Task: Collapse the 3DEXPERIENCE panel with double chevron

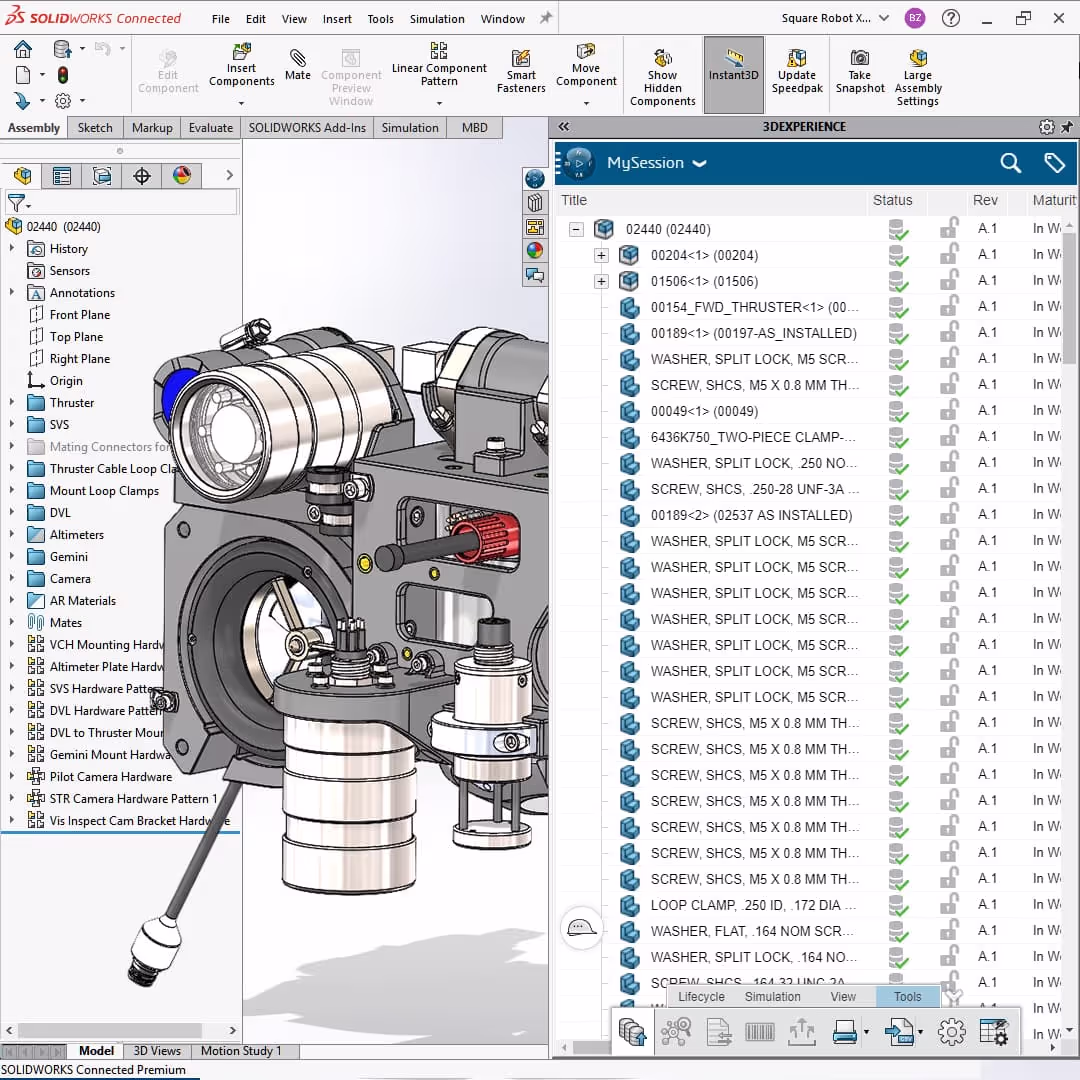Action: coord(563,127)
